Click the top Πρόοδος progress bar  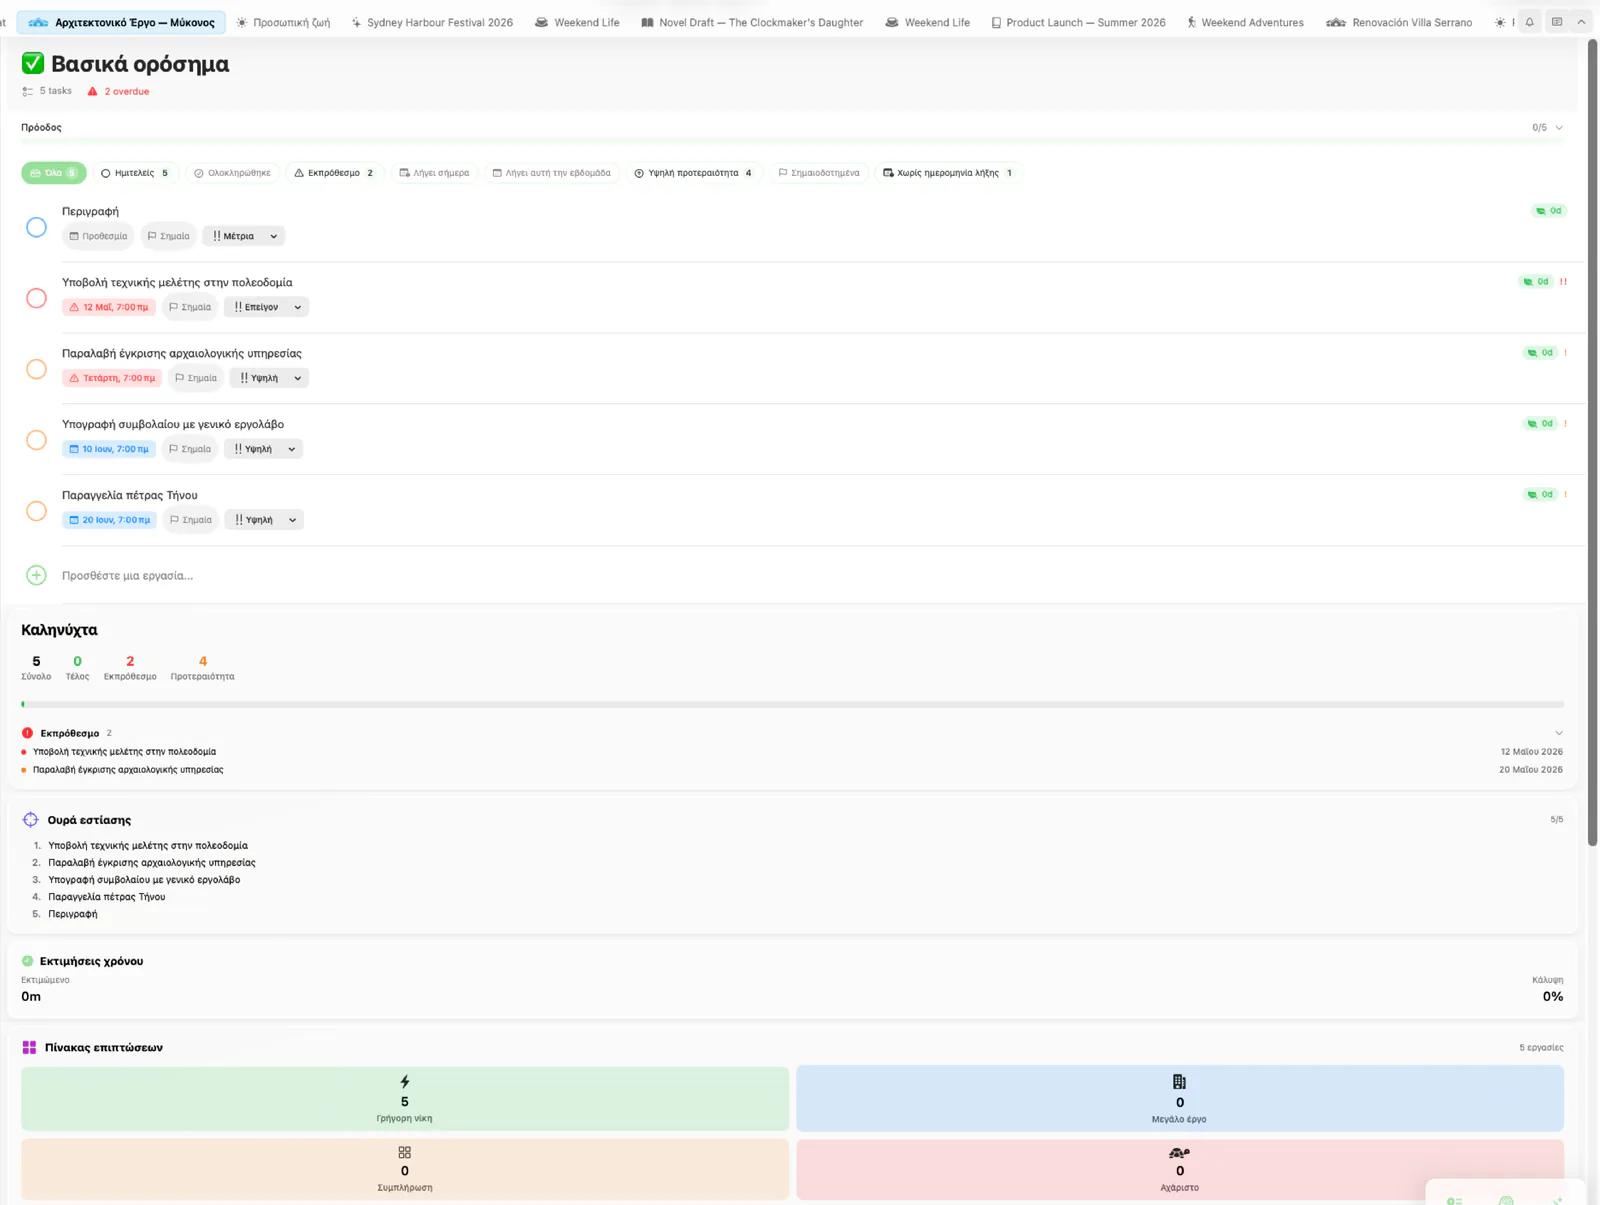tap(792, 141)
